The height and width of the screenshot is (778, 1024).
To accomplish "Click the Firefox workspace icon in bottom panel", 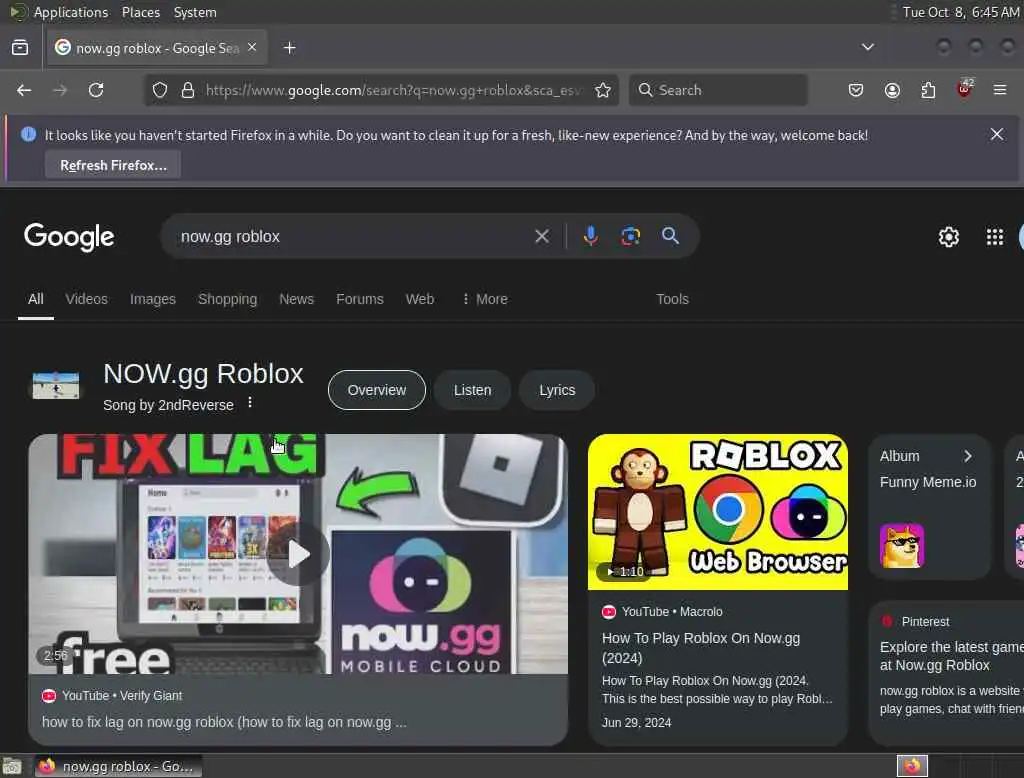I will point(912,766).
